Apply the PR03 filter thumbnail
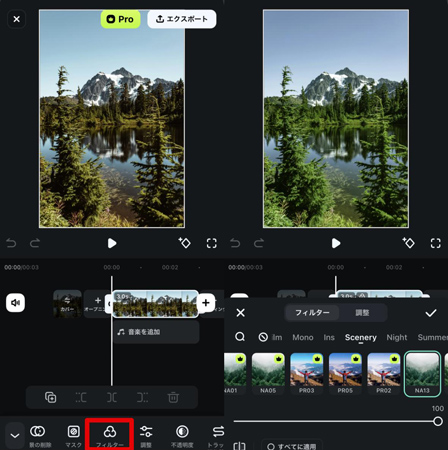The height and width of the screenshot is (450, 448). (307, 373)
